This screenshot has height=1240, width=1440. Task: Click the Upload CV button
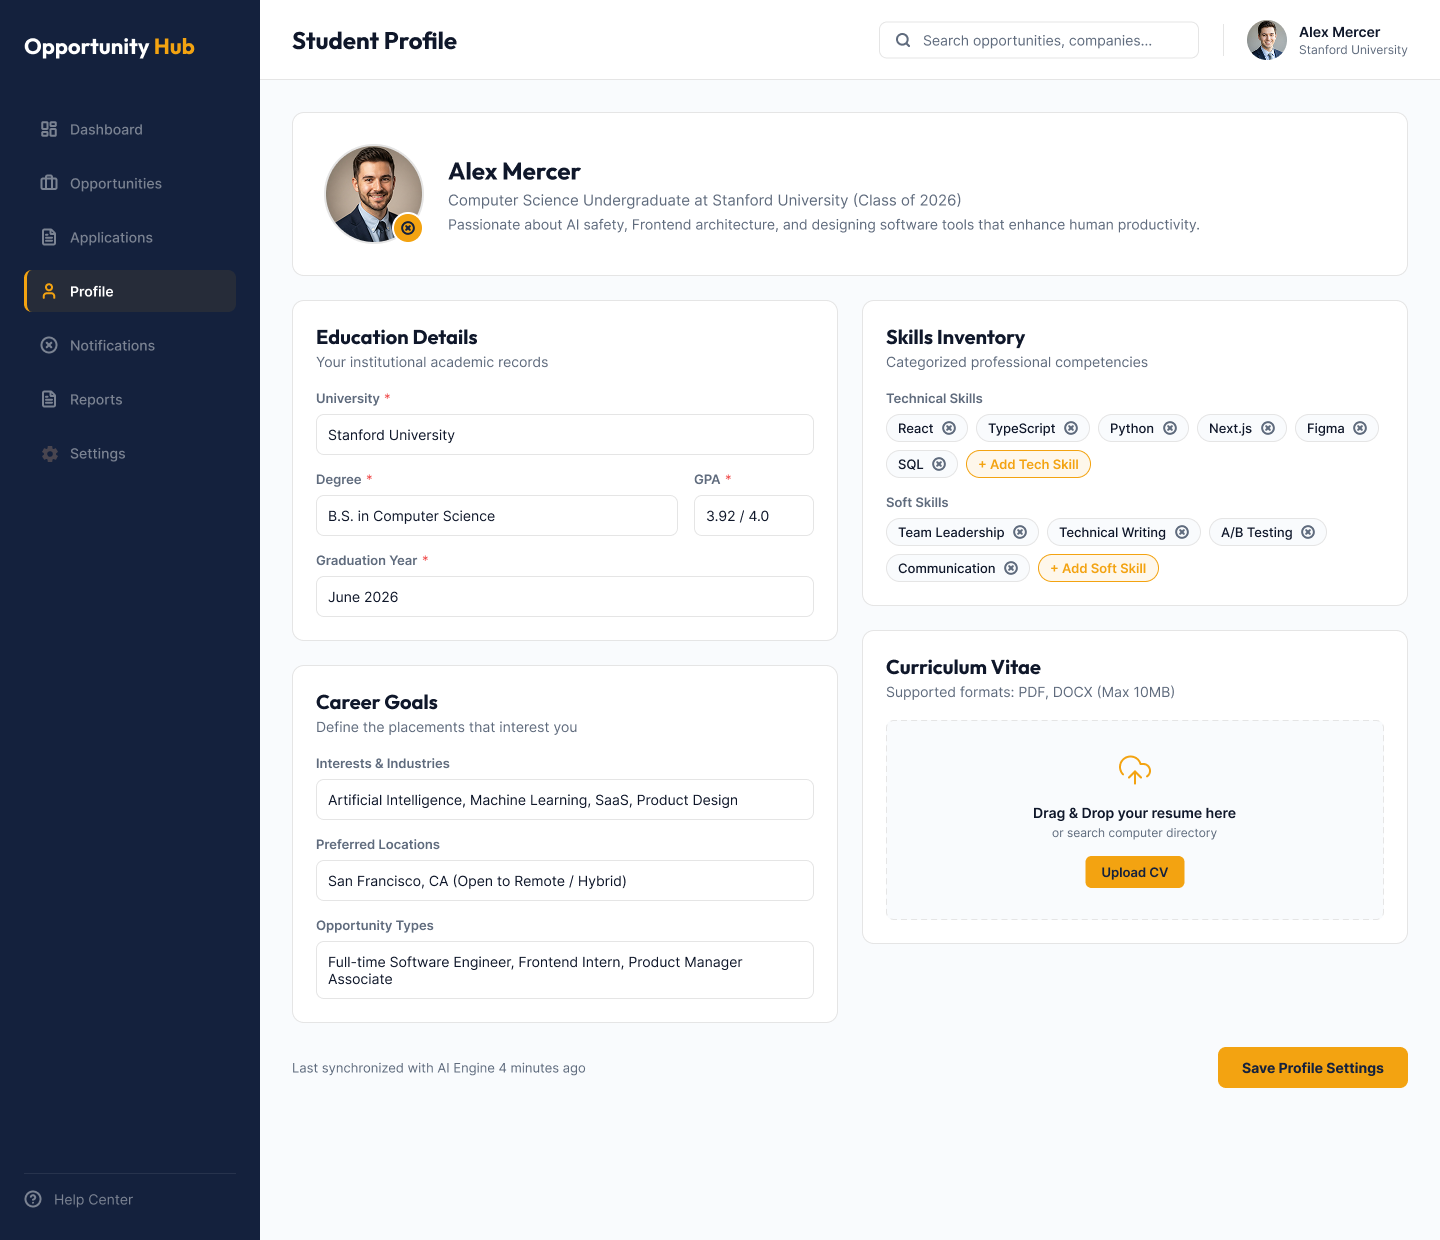(1135, 872)
